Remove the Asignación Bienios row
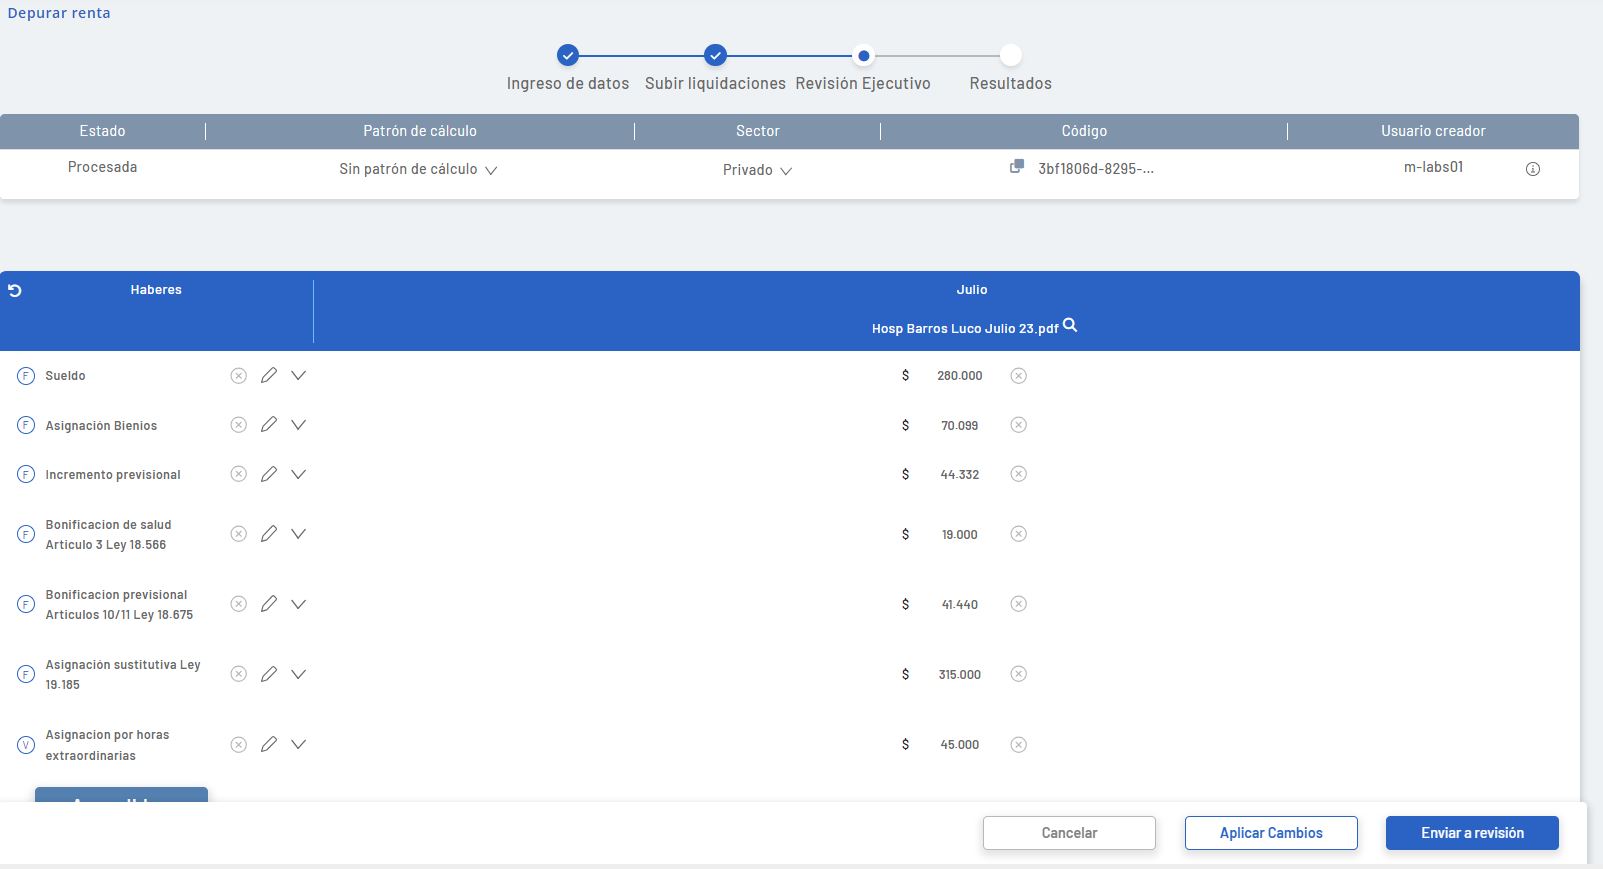The height and width of the screenshot is (869, 1603). 238,425
